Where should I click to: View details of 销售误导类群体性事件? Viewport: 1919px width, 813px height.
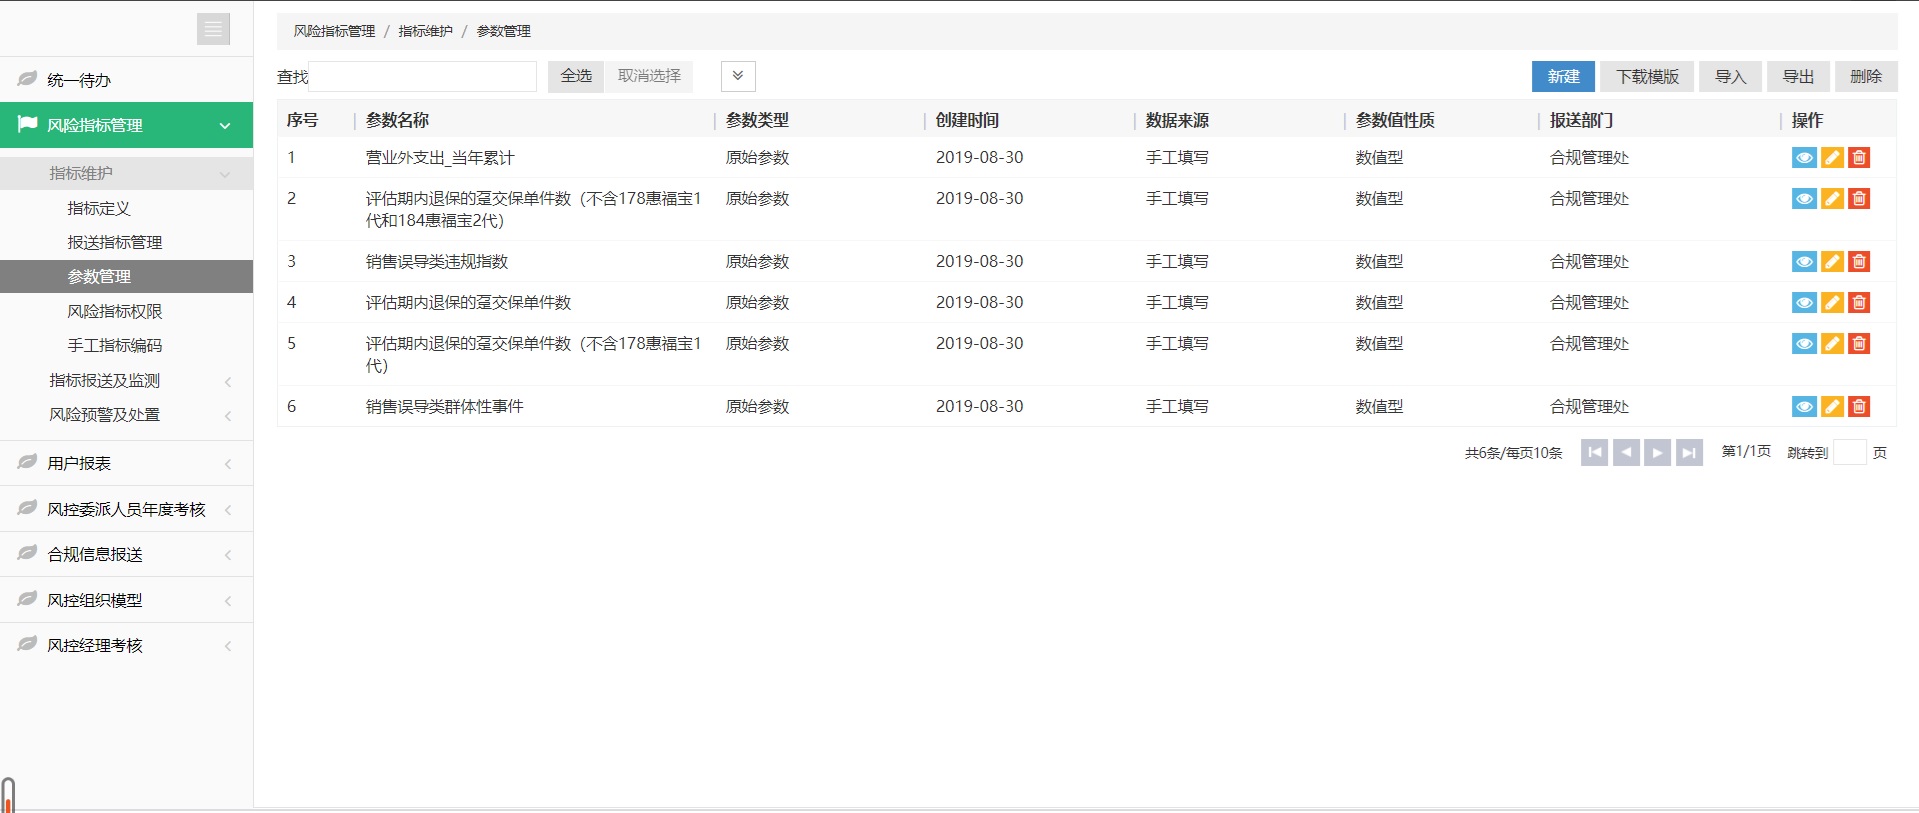pyautogui.click(x=1804, y=407)
